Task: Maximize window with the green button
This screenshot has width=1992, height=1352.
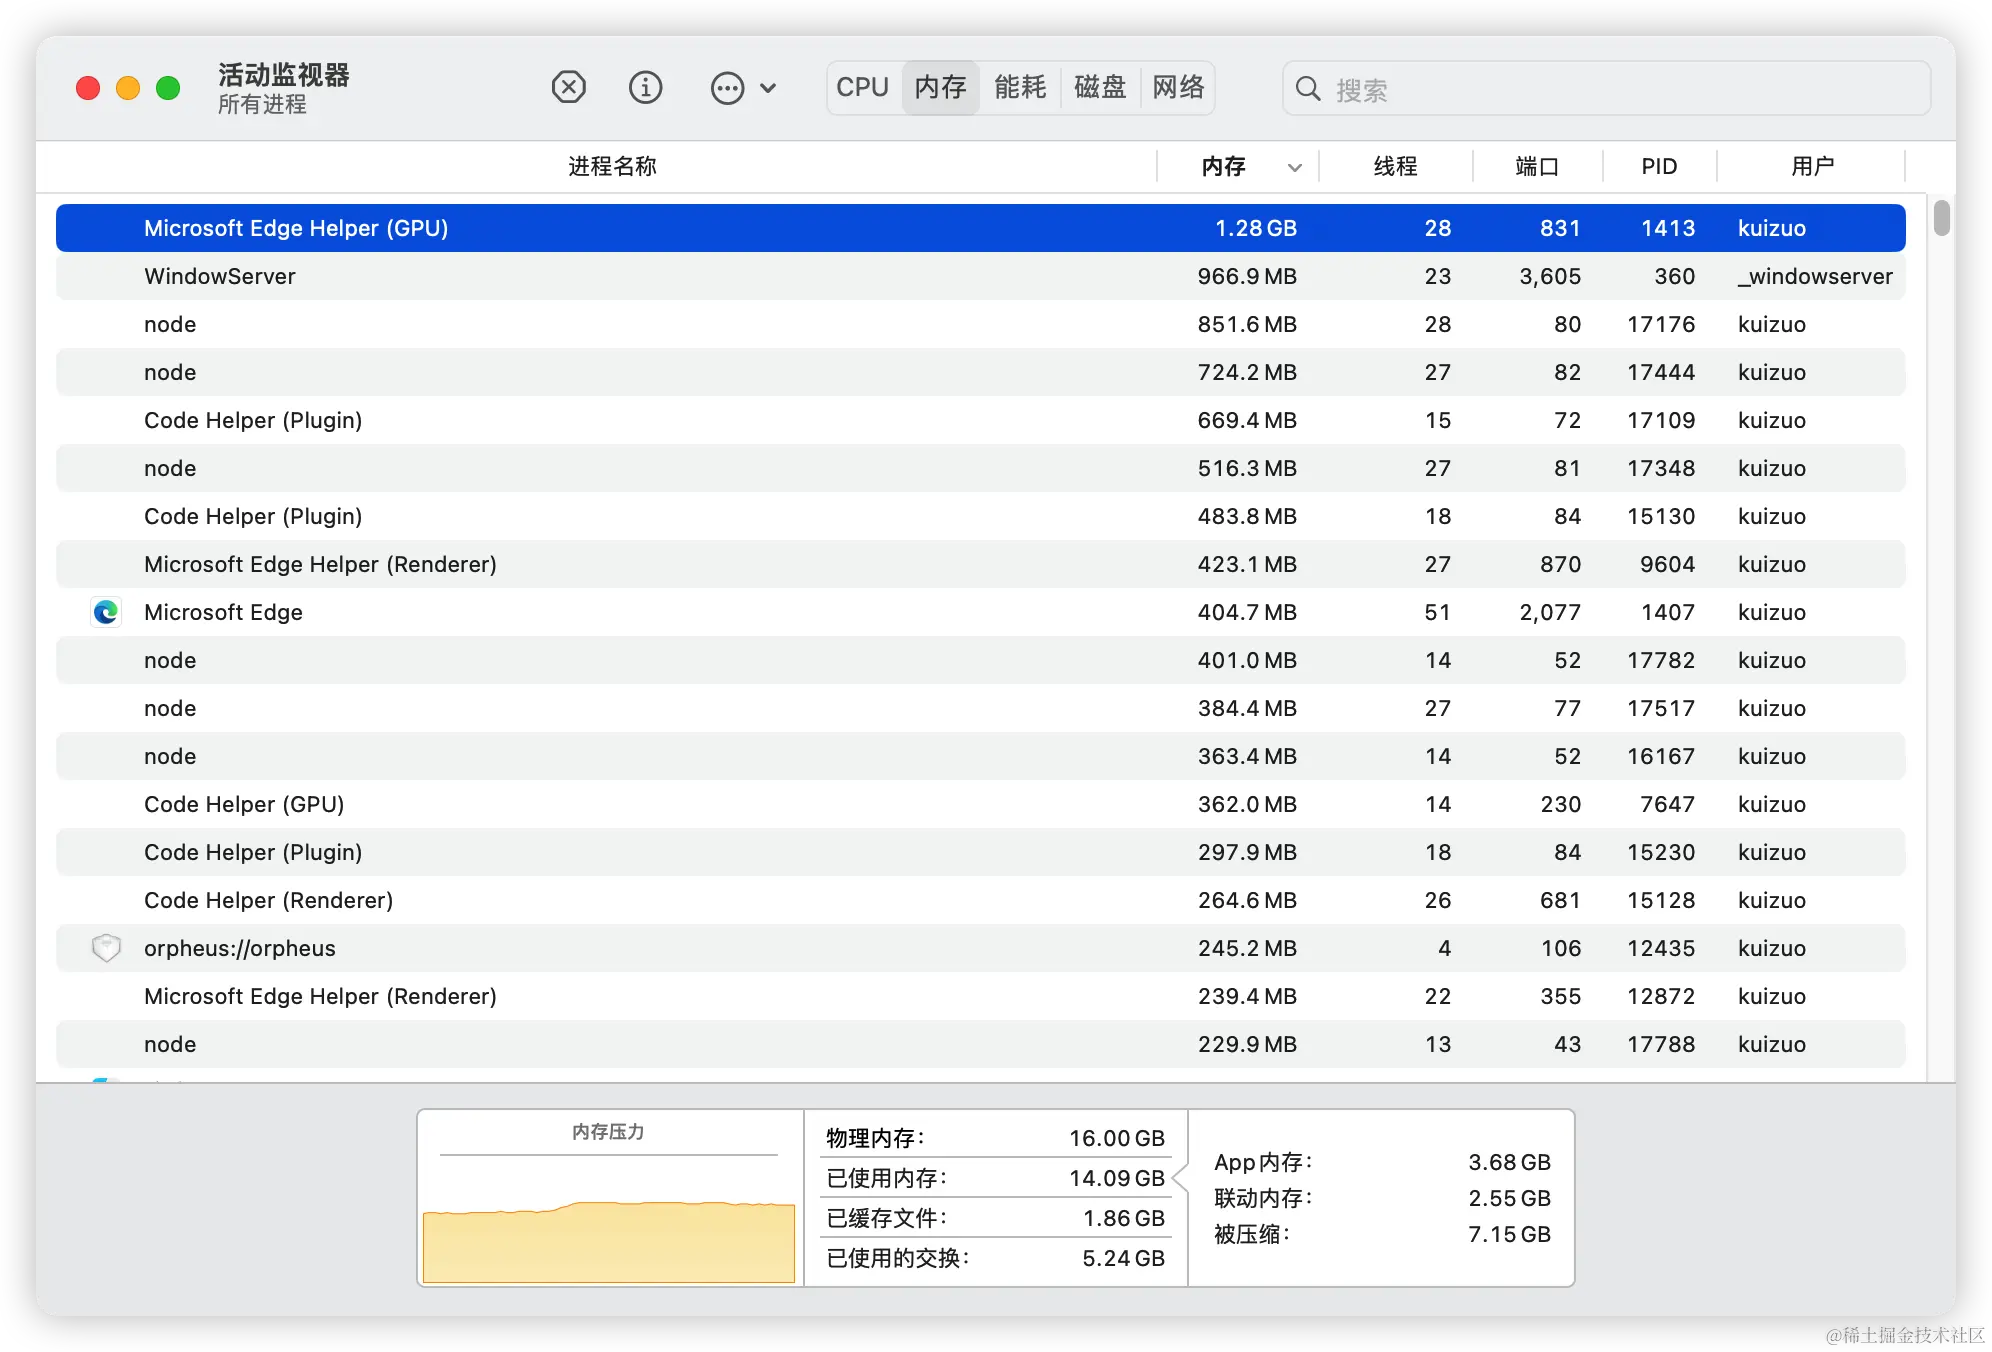Action: 168,88
